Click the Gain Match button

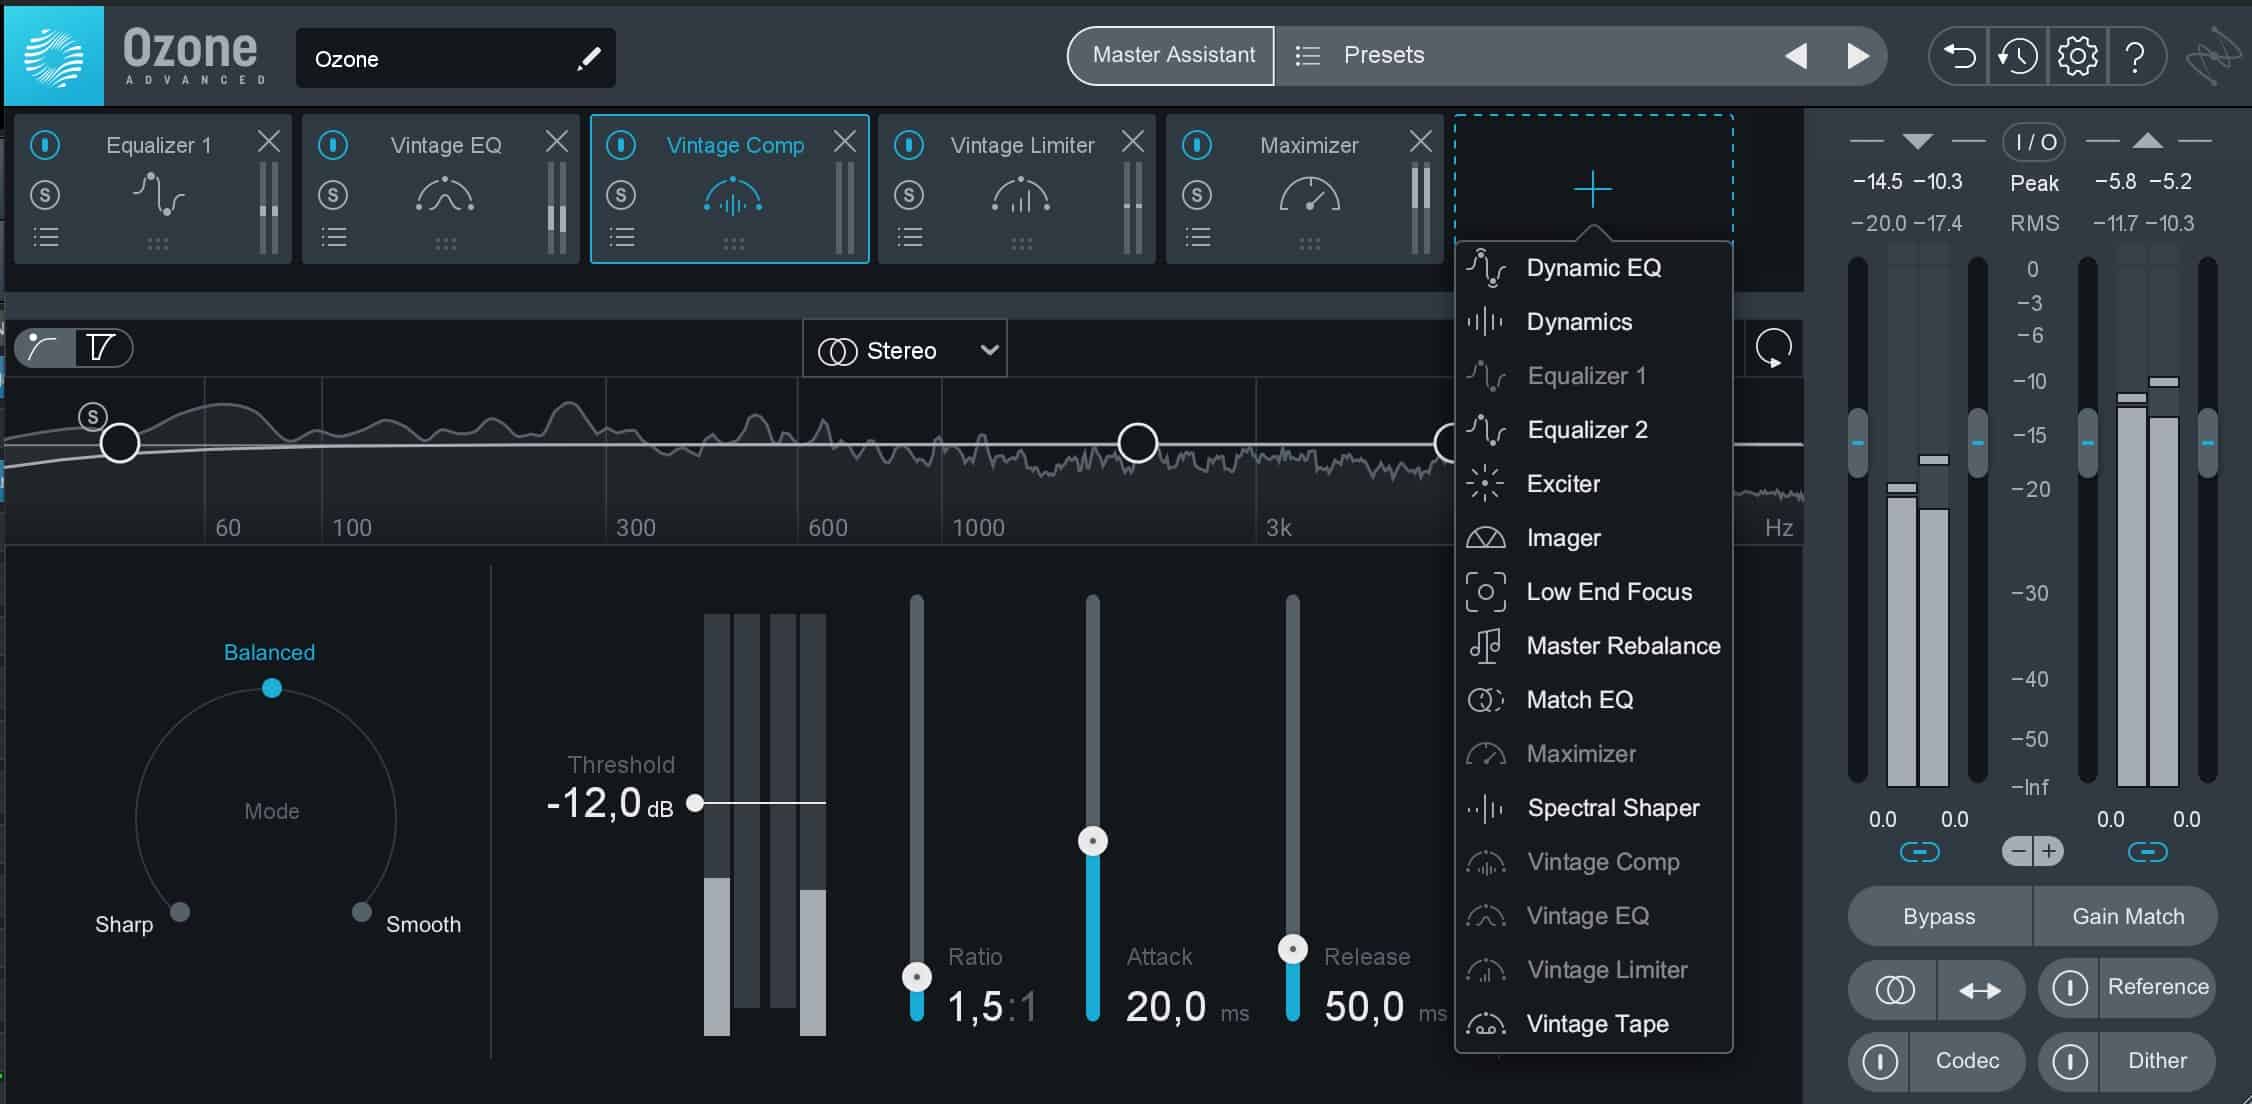(x=2127, y=917)
